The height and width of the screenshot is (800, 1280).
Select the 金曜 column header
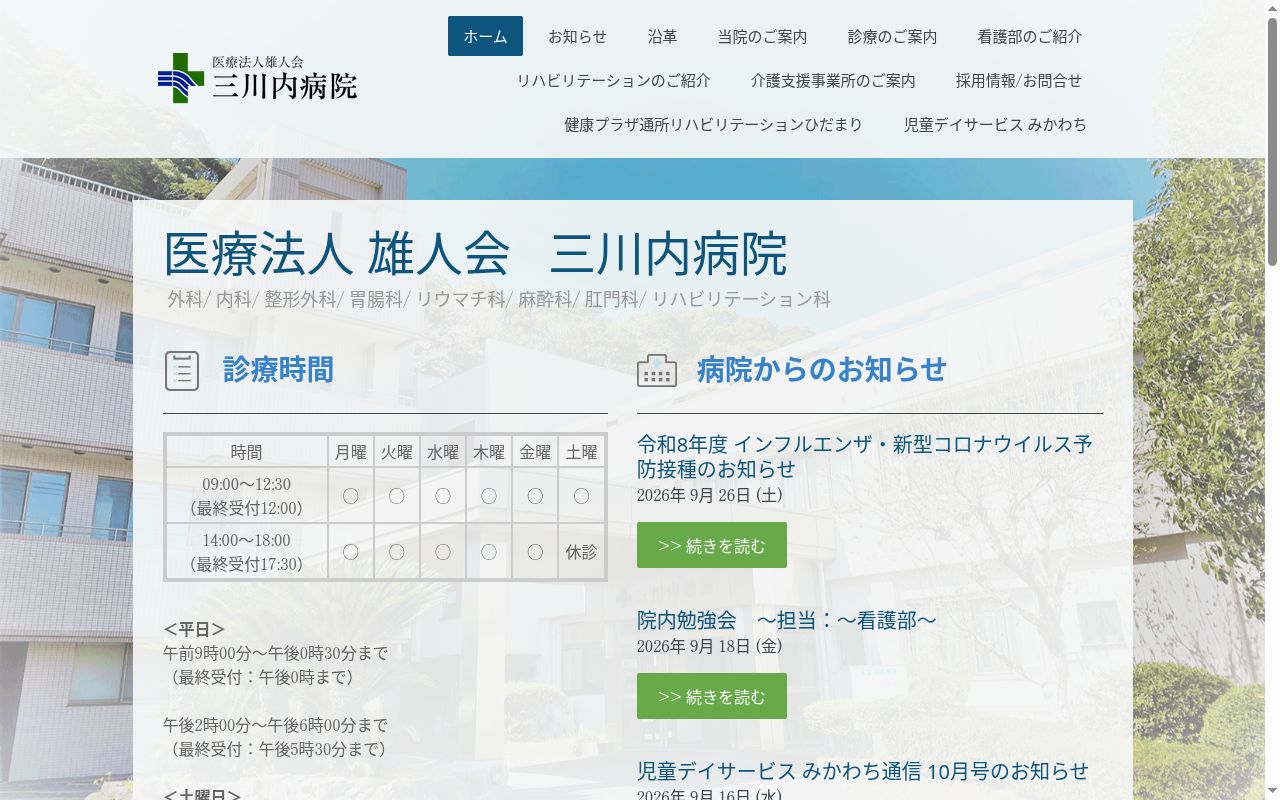(535, 452)
